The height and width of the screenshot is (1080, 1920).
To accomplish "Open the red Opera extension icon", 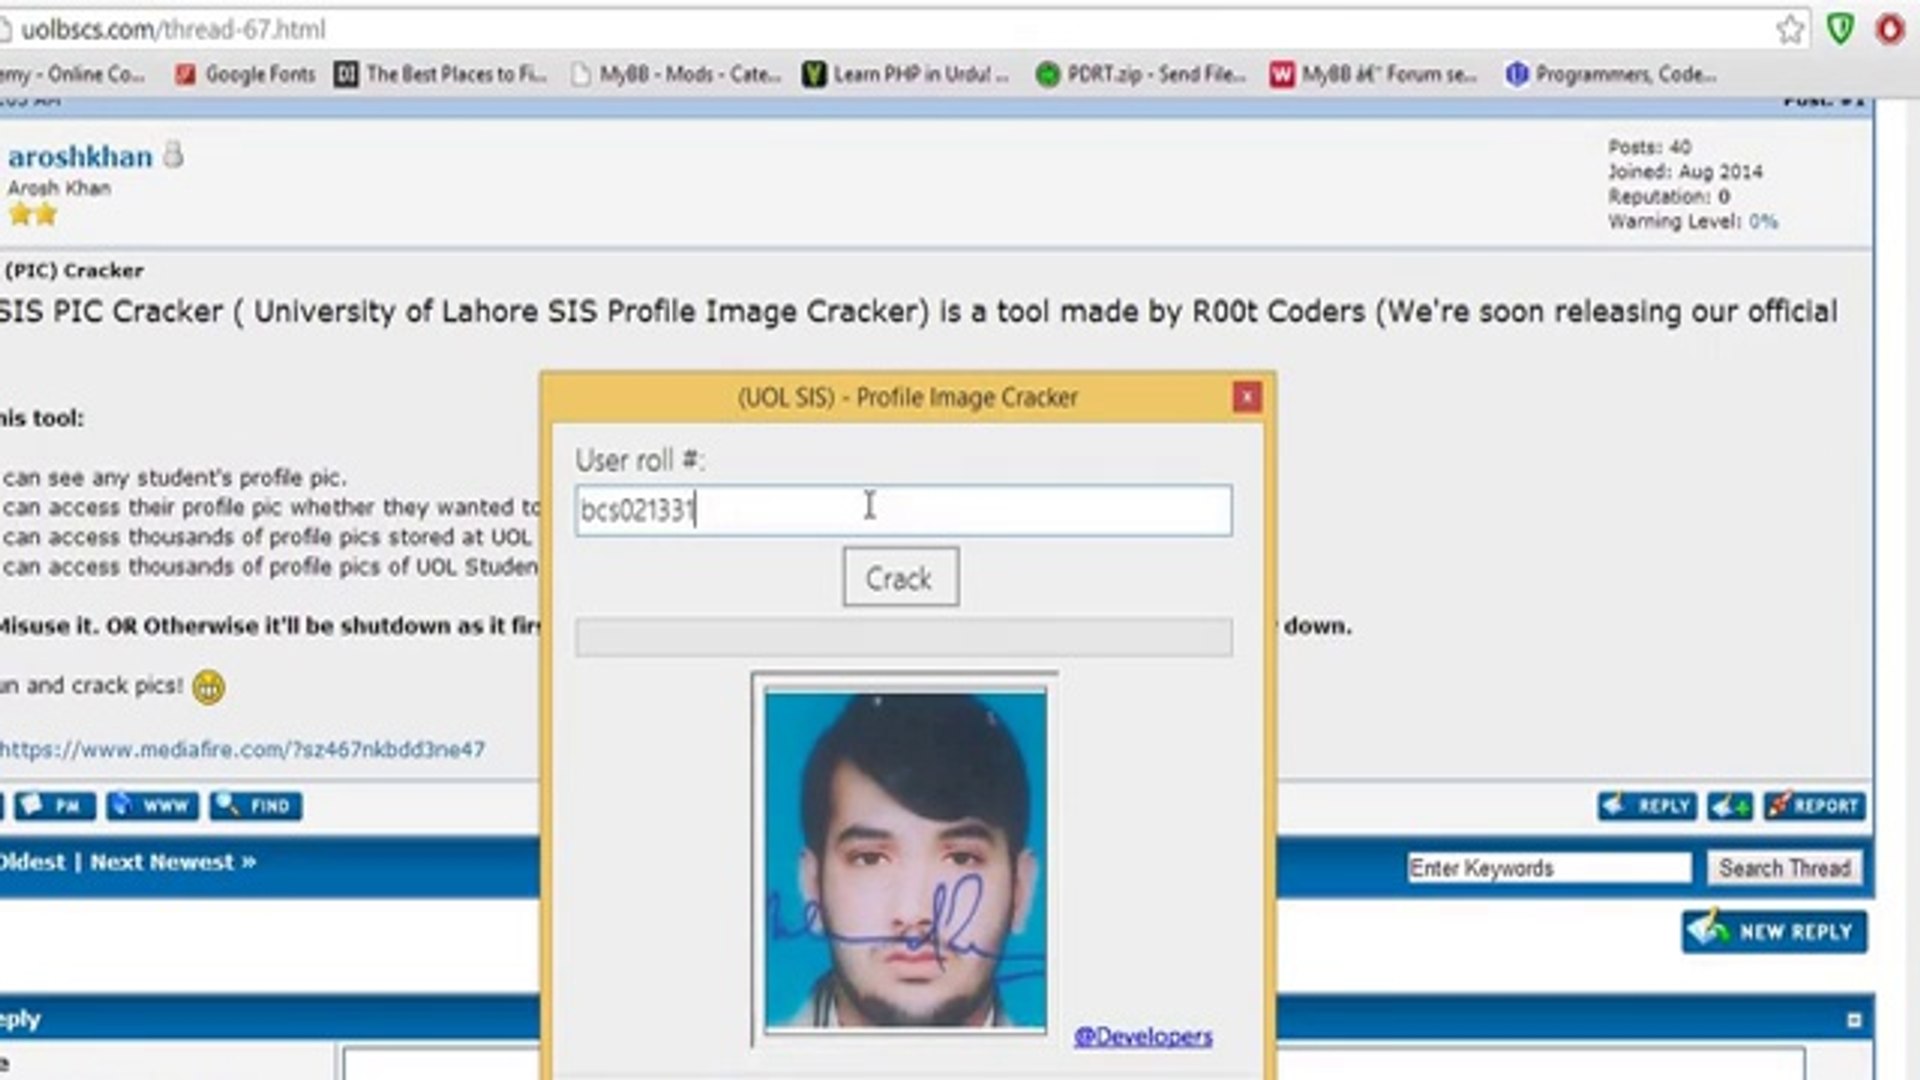I will click(x=1890, y=29).
